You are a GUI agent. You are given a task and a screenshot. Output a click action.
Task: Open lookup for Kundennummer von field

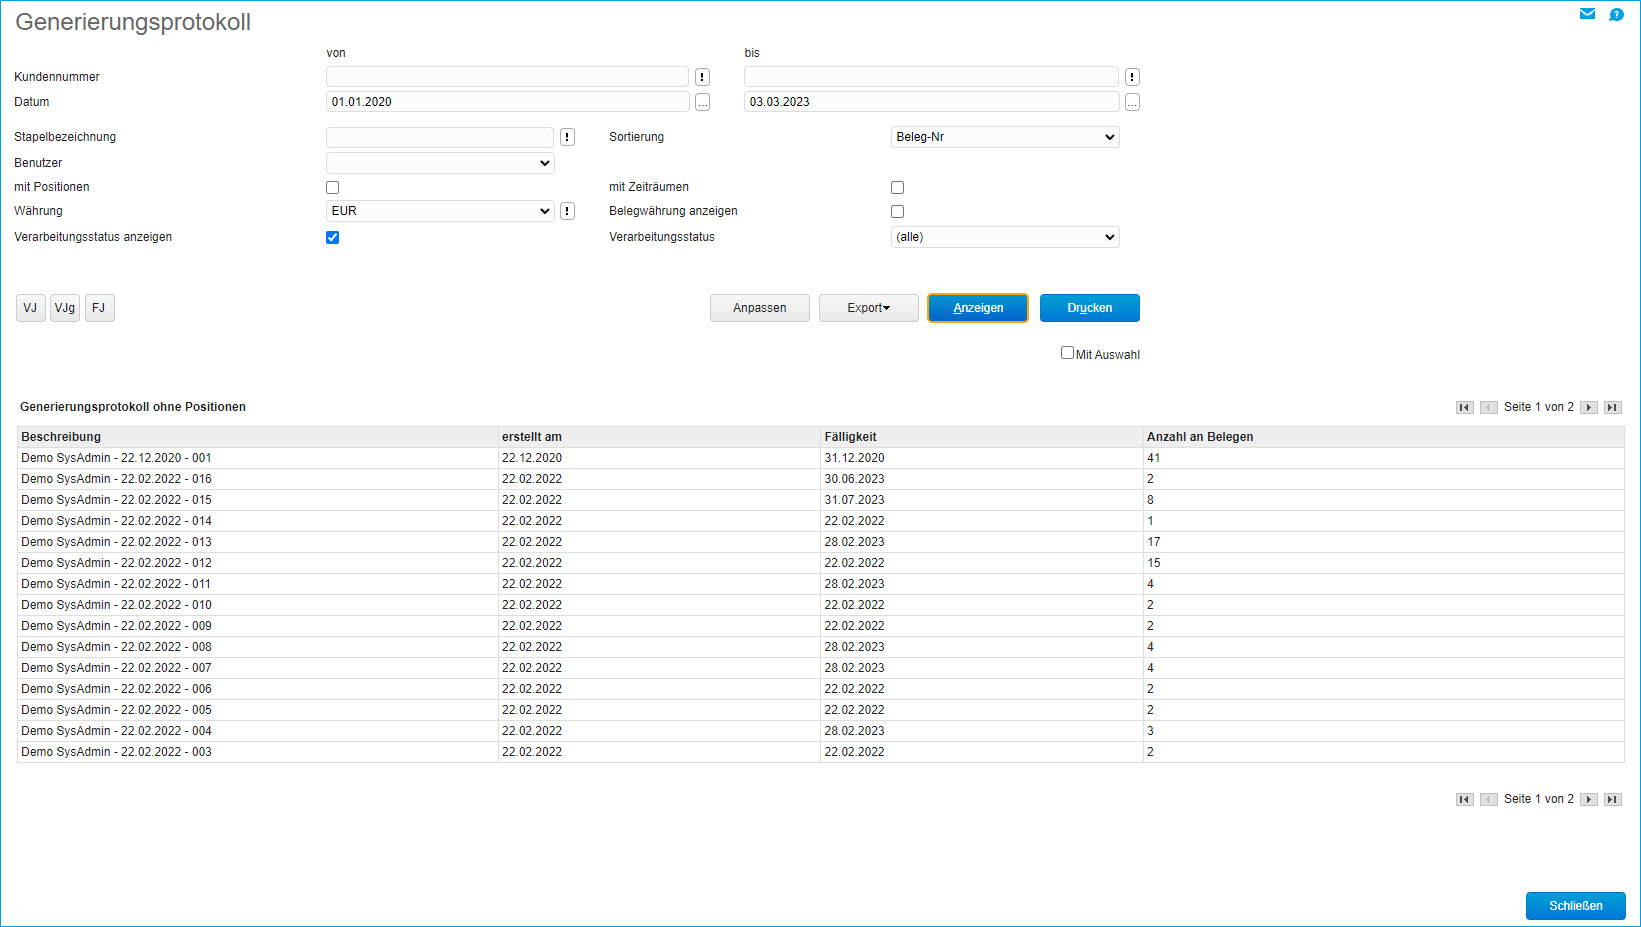pyautogui.click(x=702, y=77)
